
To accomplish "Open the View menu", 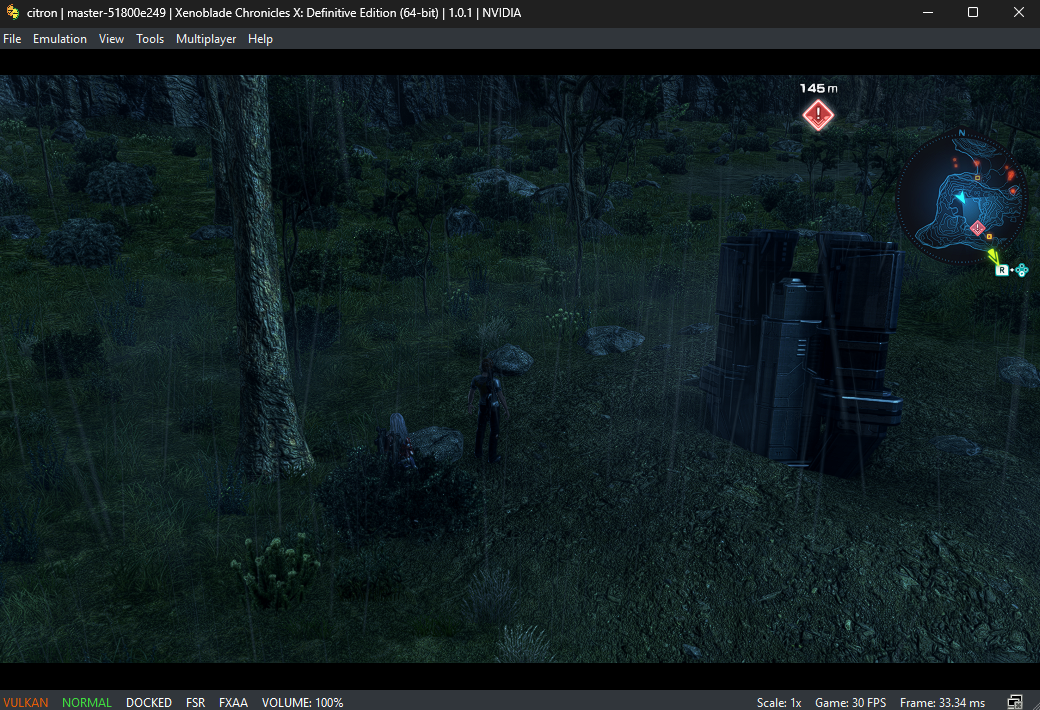I will click(x=111, y=38).
